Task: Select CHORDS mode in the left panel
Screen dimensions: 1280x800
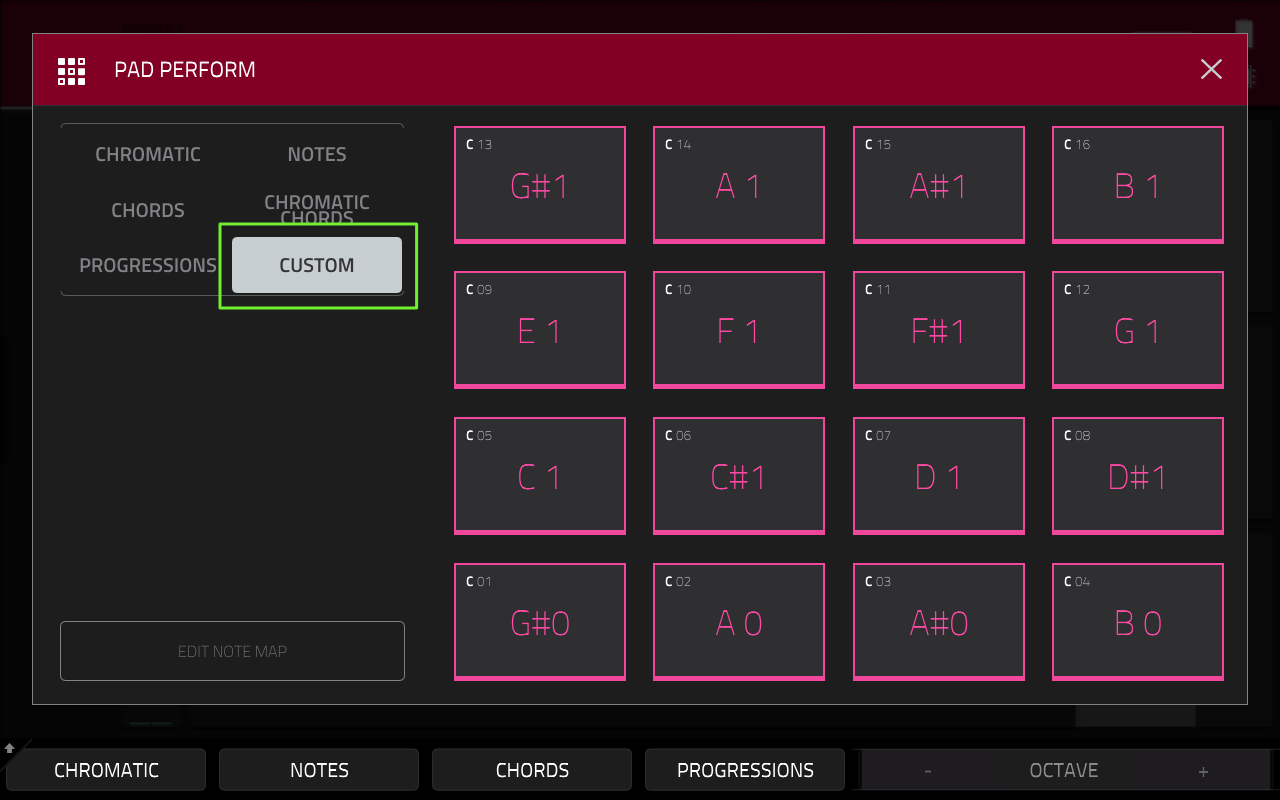Action: coord(148,210)
